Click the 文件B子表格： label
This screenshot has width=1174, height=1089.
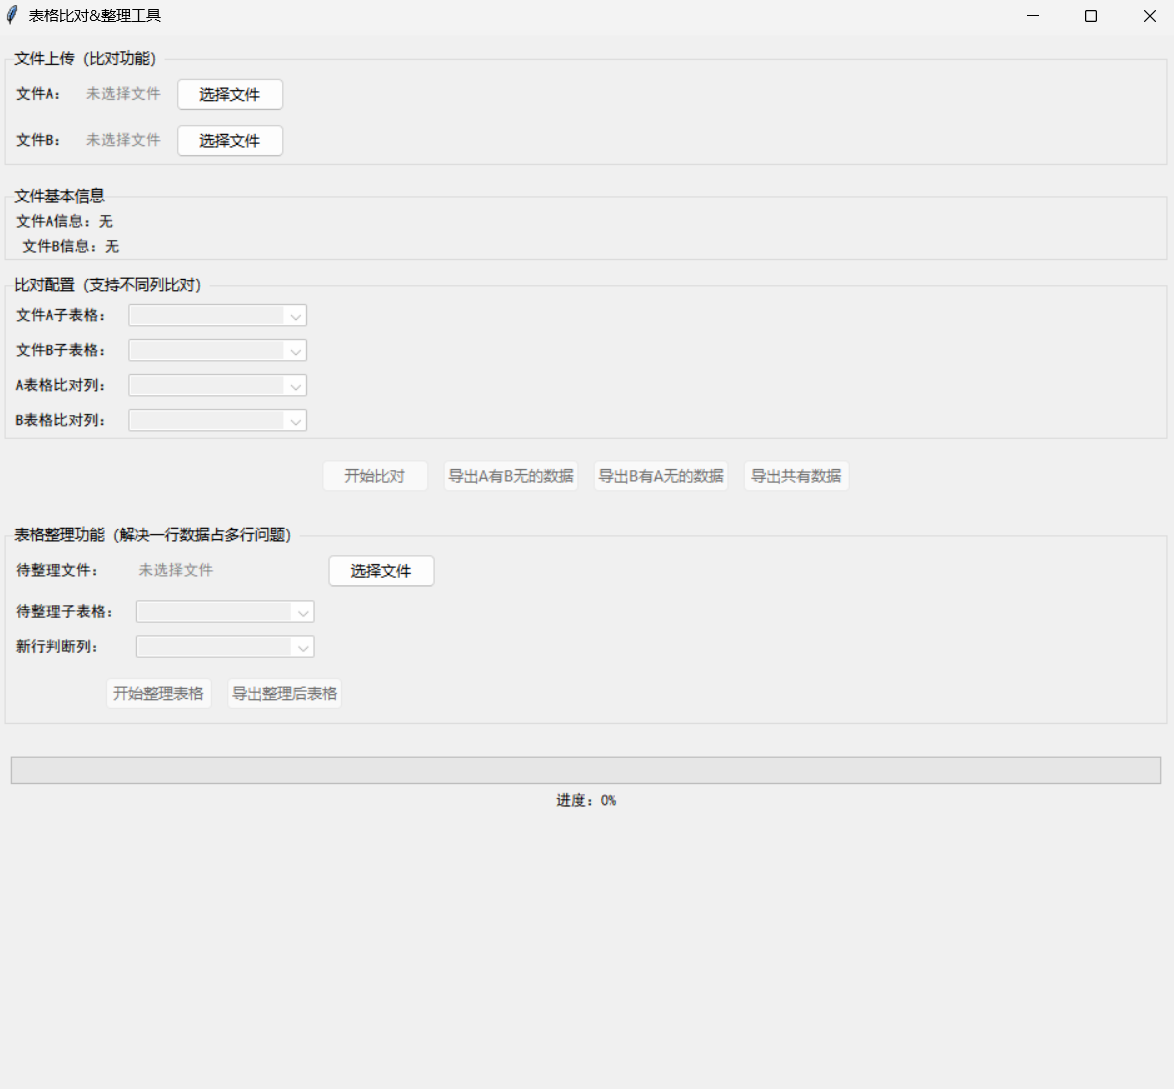[61, 351]
